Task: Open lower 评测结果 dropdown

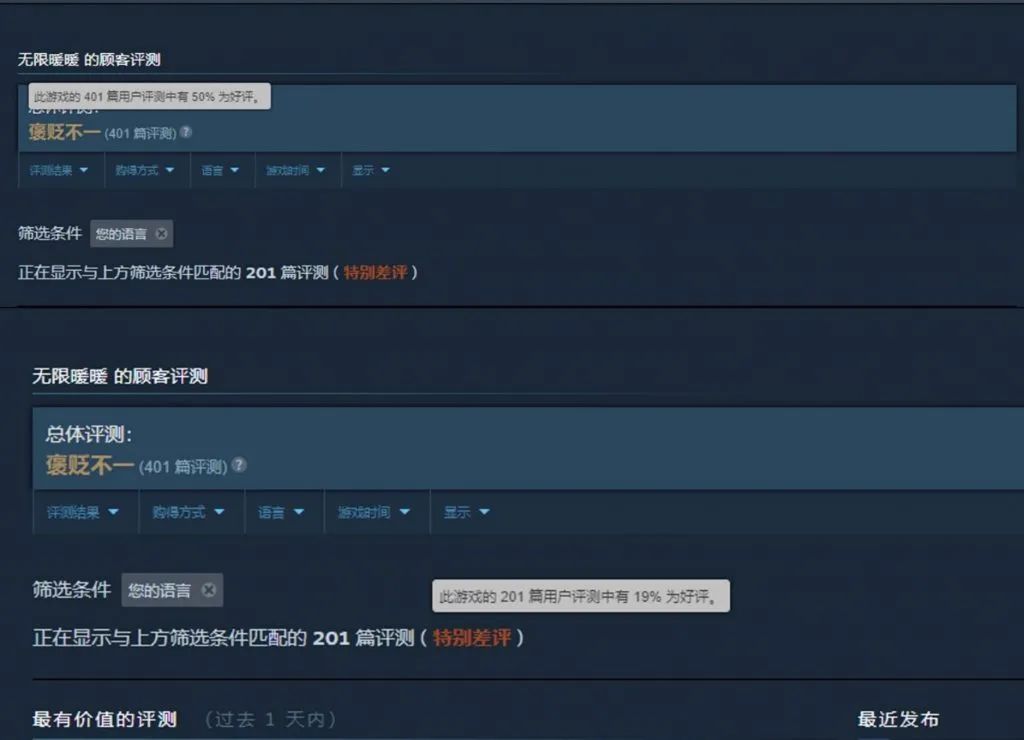Action: [x=84, y=512]
